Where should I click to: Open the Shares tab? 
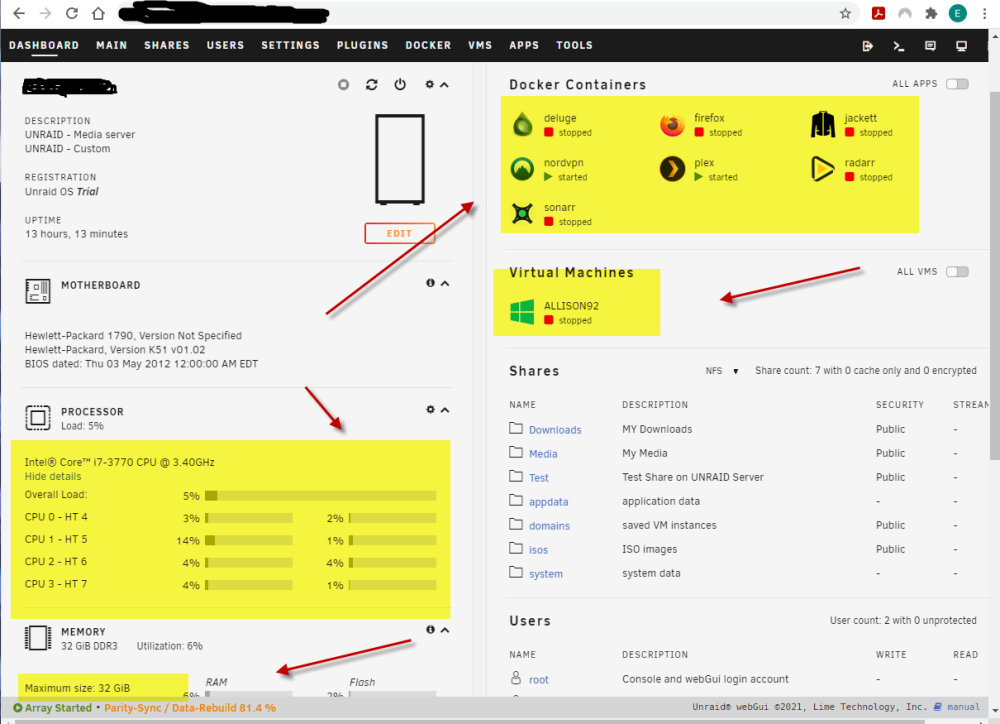click(x=166, y=45)
